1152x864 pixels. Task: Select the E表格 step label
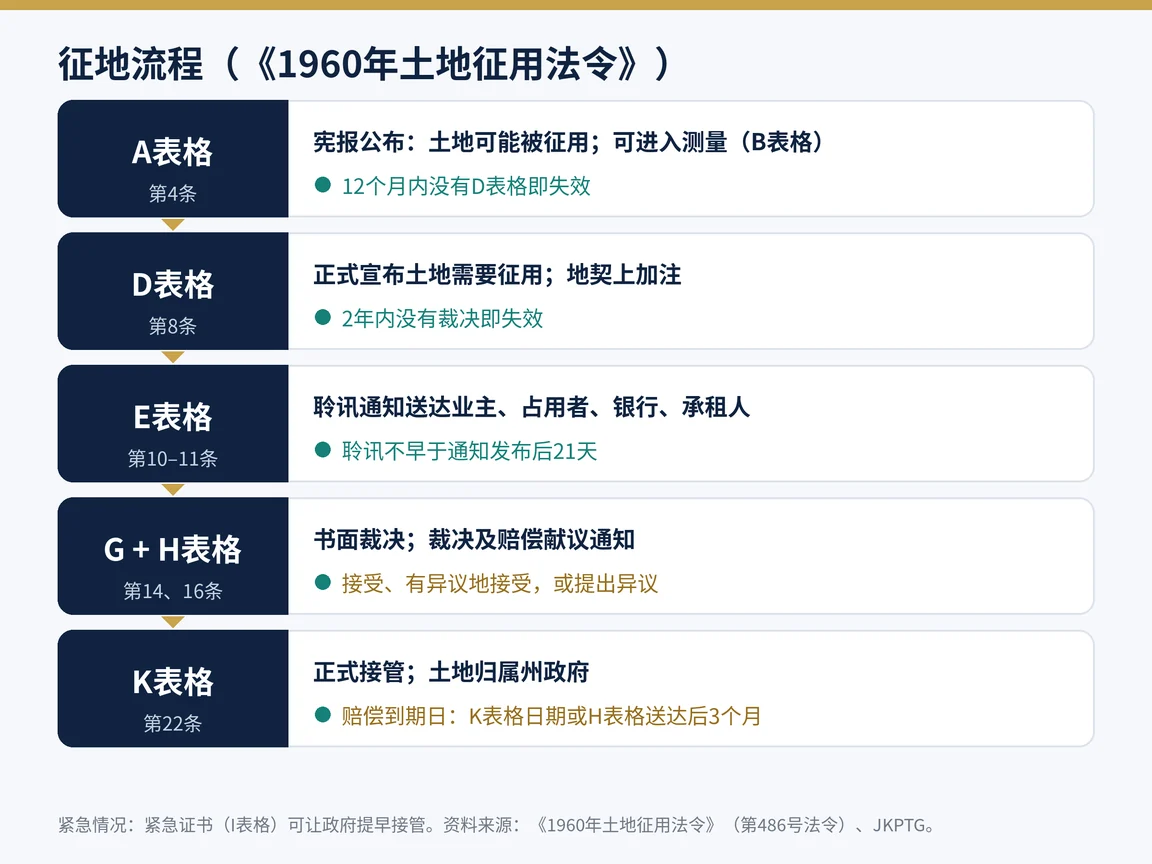point(173,417)
